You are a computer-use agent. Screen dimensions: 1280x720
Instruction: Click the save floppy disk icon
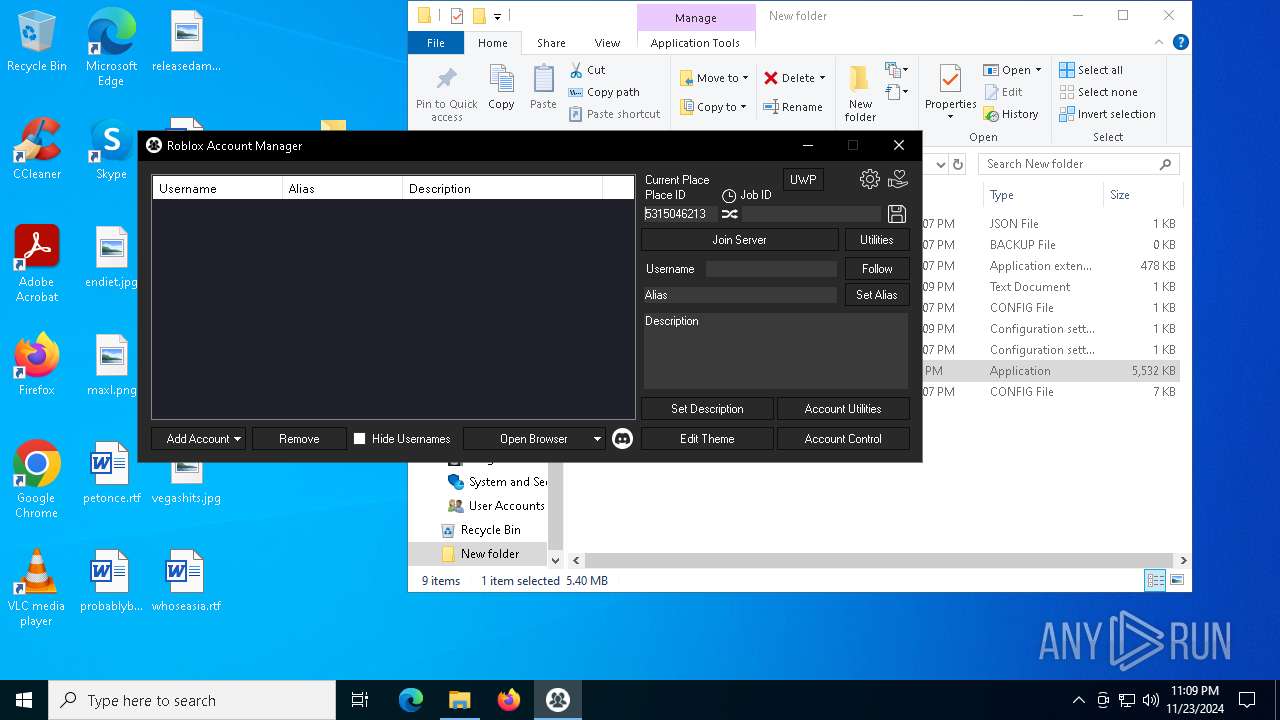(897, 214)
